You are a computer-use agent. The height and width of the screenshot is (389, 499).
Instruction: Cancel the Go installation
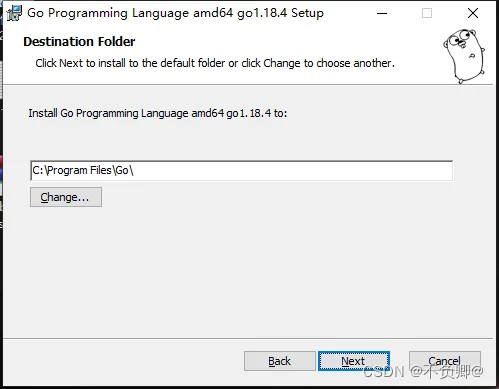[x=445, y=361]
